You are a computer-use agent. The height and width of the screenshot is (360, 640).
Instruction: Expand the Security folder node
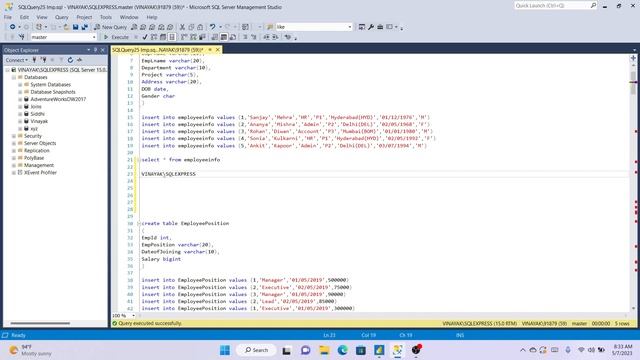[x=14, y=136]
